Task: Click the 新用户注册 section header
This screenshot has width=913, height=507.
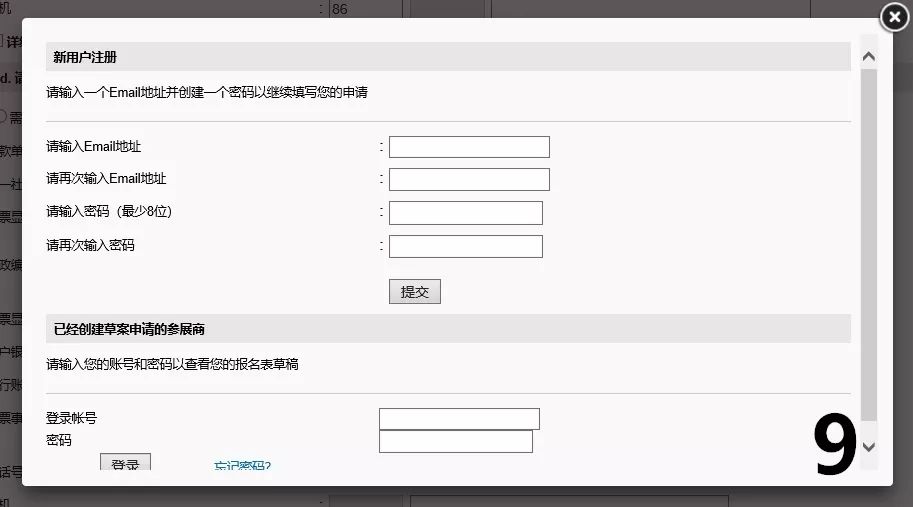Action: coord(85,57)
